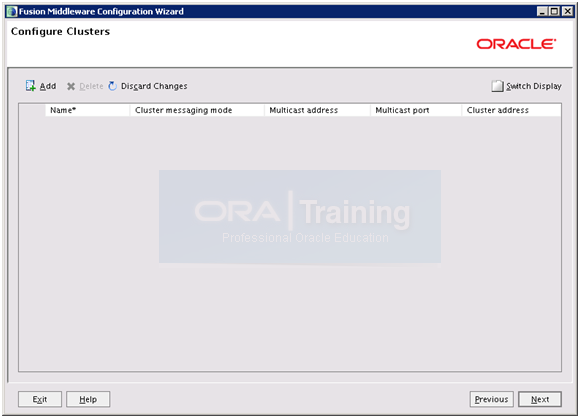Select the Cluster address column header
Viewport: 580px width, 418px height.
coord(512,110)
